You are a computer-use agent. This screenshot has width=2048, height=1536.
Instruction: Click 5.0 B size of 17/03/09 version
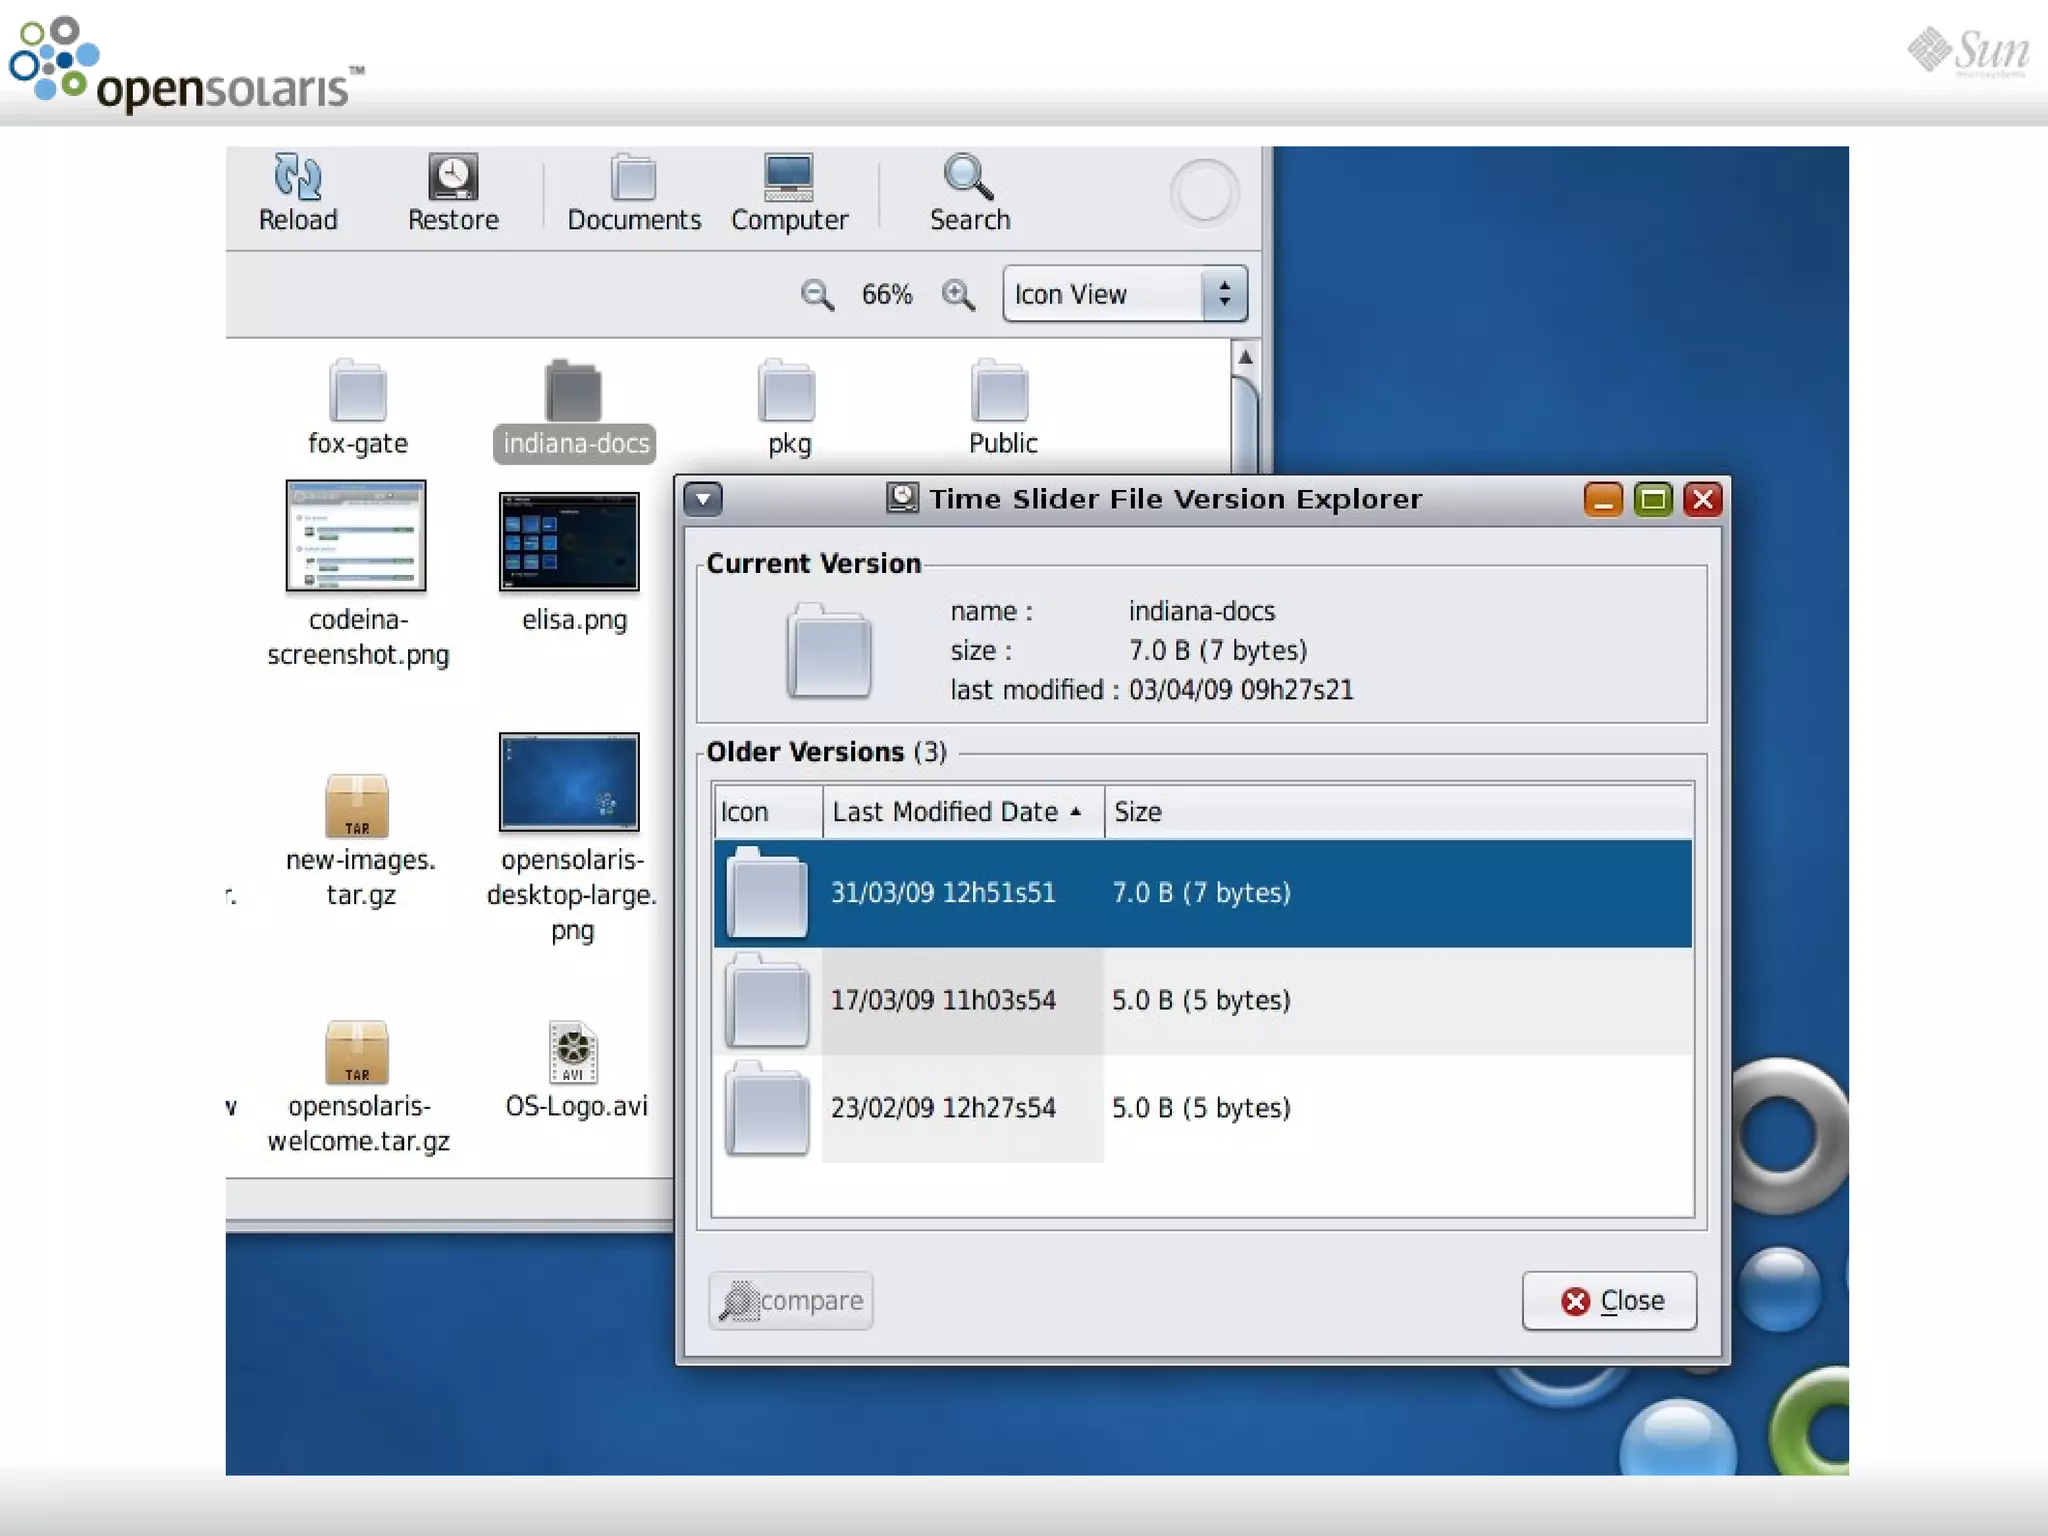pos(1201,1000)
